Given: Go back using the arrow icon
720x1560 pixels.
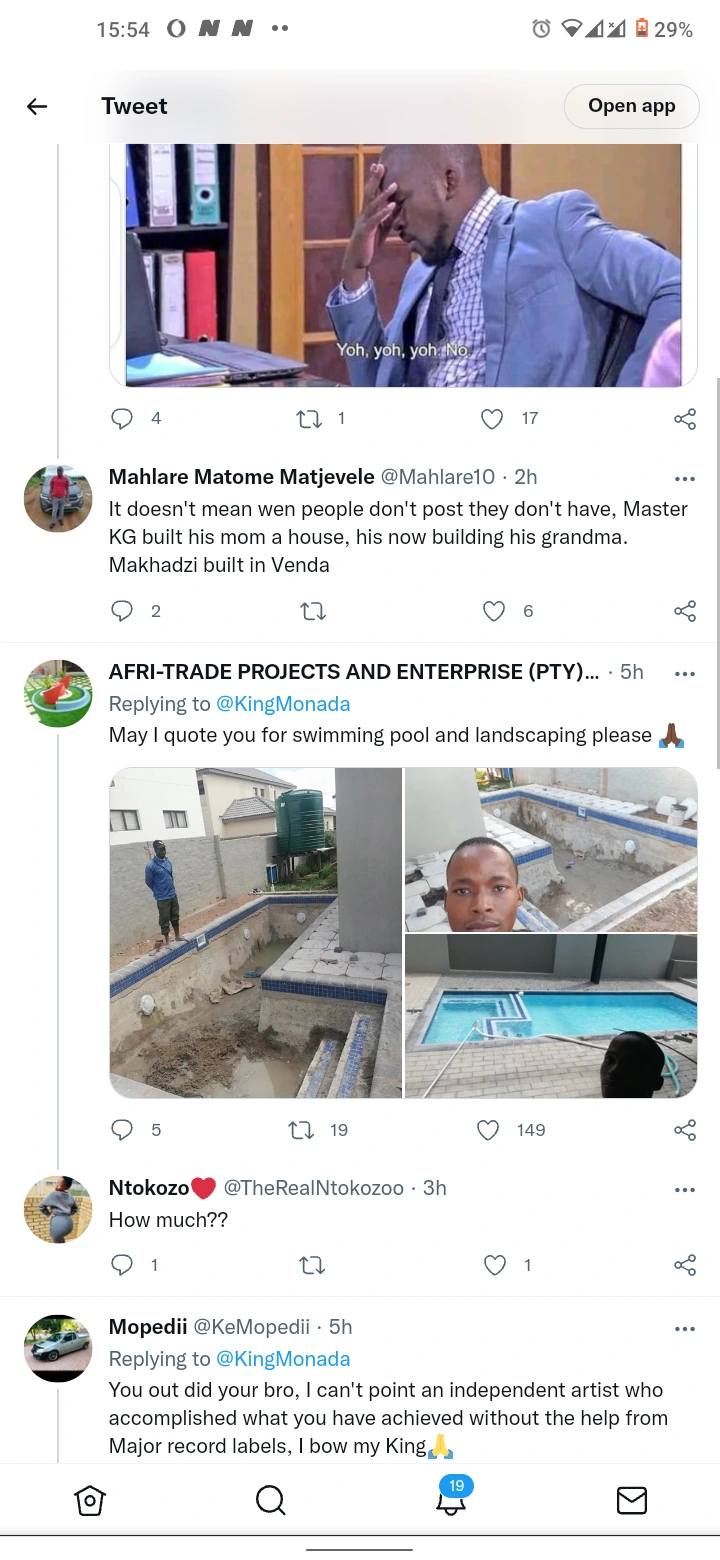Looking at the screenshot, I should click(x=37, y=106).
